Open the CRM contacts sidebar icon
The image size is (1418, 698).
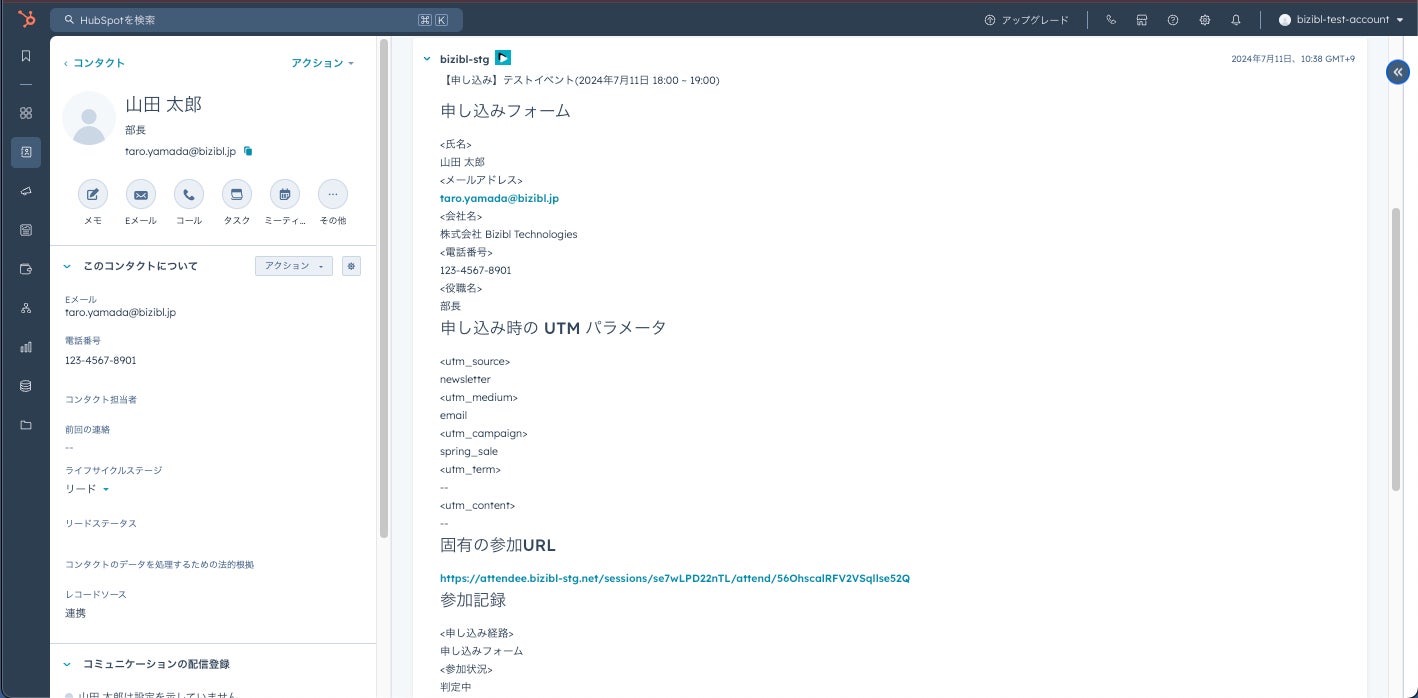(26, 152)
